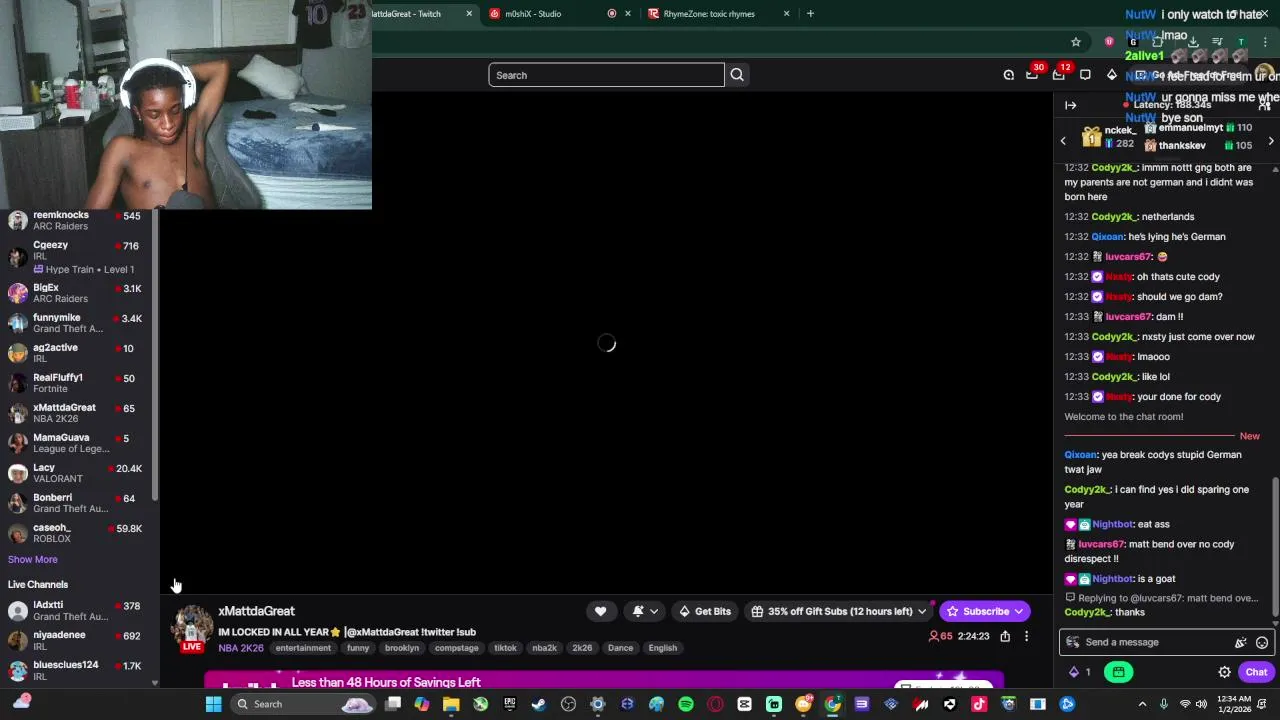Collapse chat using the arrow icon
Image resolution: width=1280 pixels, height=720 pixels.
(1071, 105)
